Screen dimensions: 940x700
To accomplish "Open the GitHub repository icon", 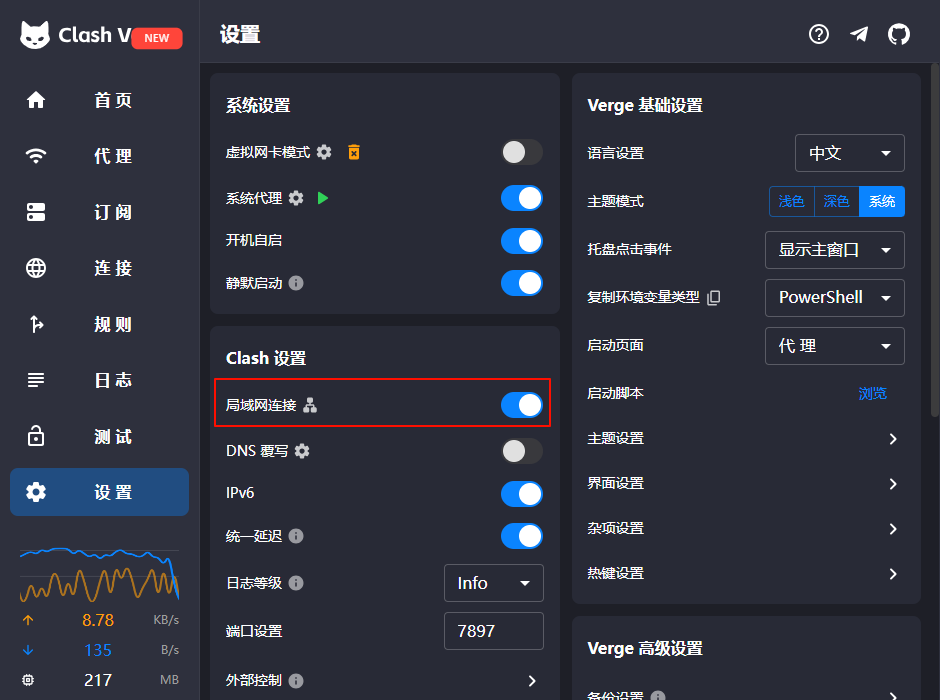I will pos(898,34).
